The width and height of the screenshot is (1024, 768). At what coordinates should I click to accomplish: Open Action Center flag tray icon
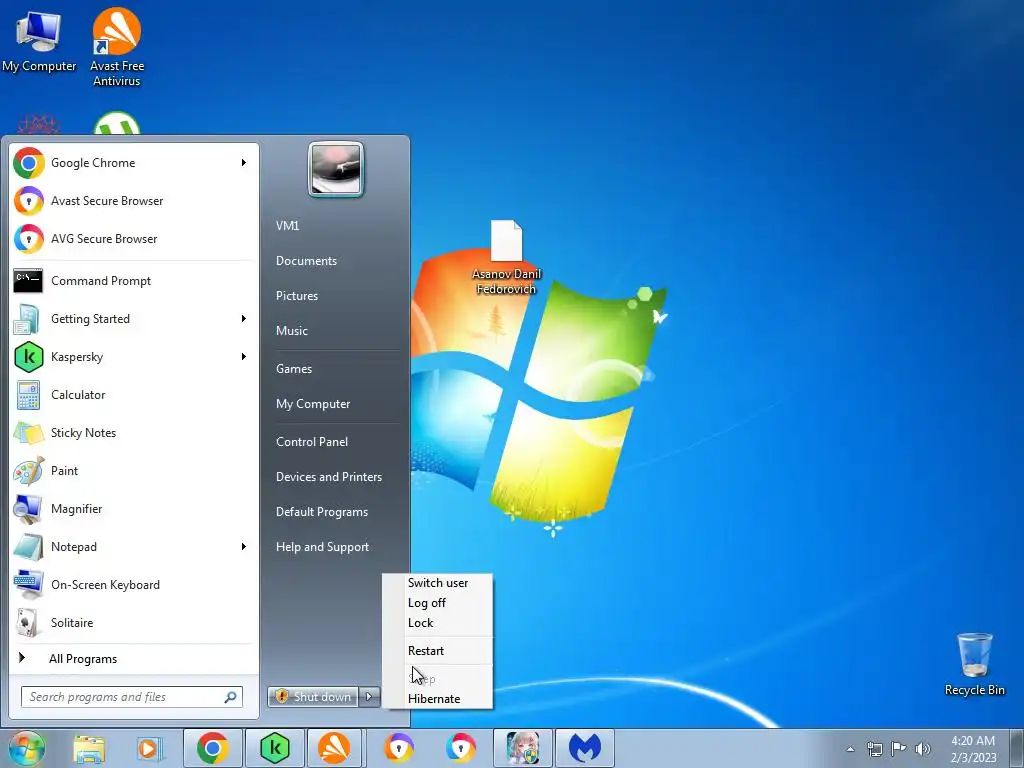click(x=899, y=748)
